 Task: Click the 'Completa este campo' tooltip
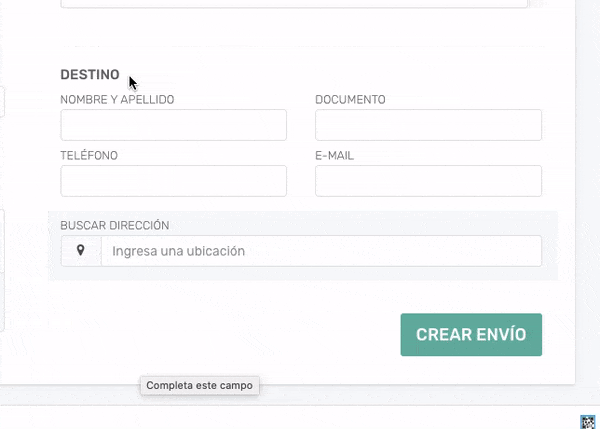pyautogui.click(x=200, y=385)
